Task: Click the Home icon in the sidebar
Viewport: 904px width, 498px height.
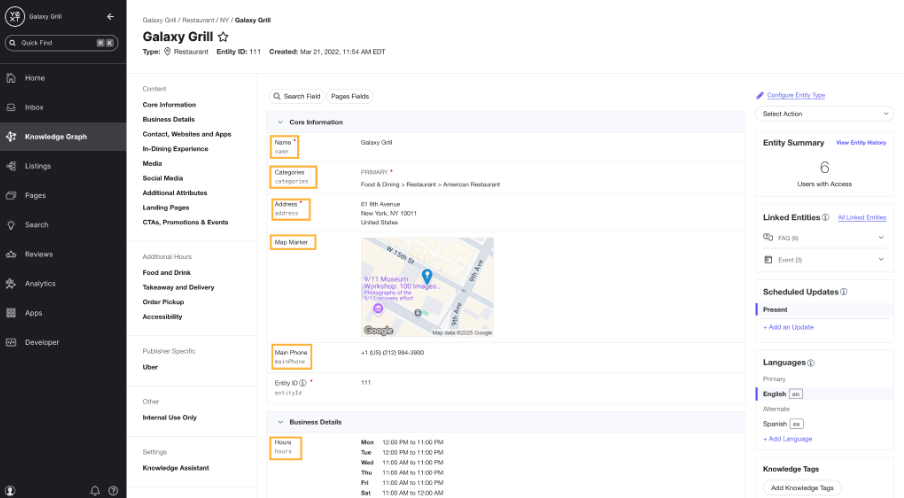Action: click(11, 78)
